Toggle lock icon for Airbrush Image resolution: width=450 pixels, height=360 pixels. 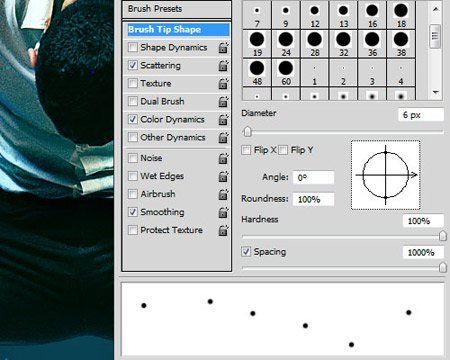coord(223,194)
